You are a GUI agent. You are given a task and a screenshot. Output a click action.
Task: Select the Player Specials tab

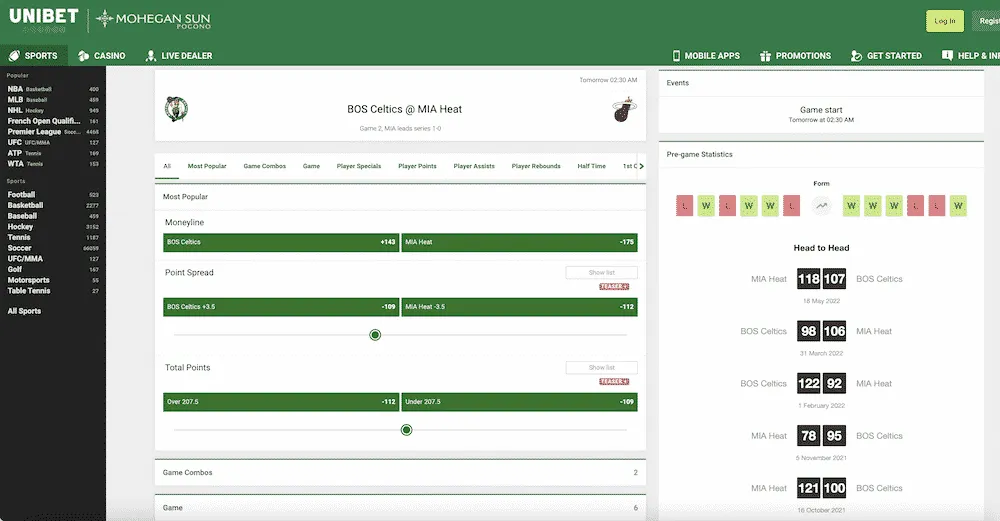point(358,166)
